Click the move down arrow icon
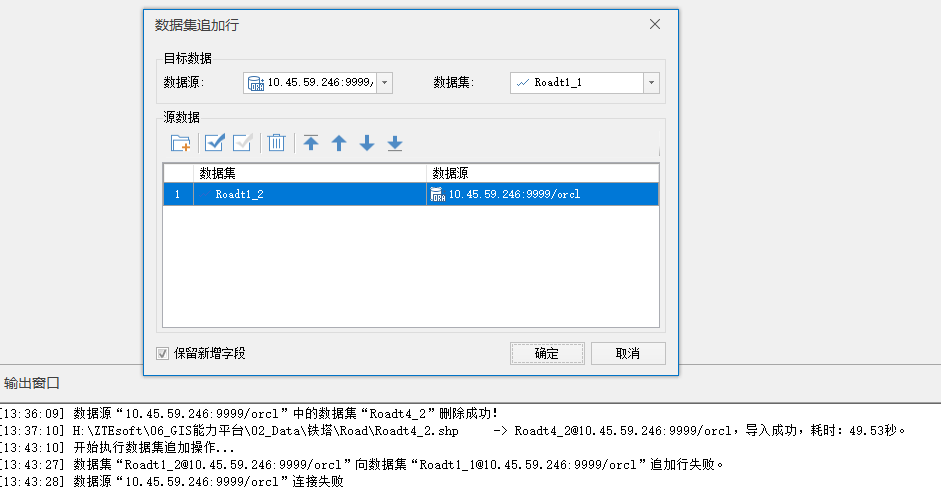The height and width of the screenshot is (502, 941). click(x=367, y=143)
